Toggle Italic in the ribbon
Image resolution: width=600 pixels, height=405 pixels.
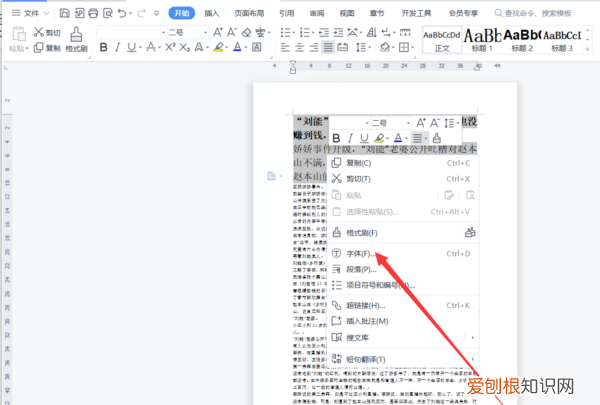[117, 47]
